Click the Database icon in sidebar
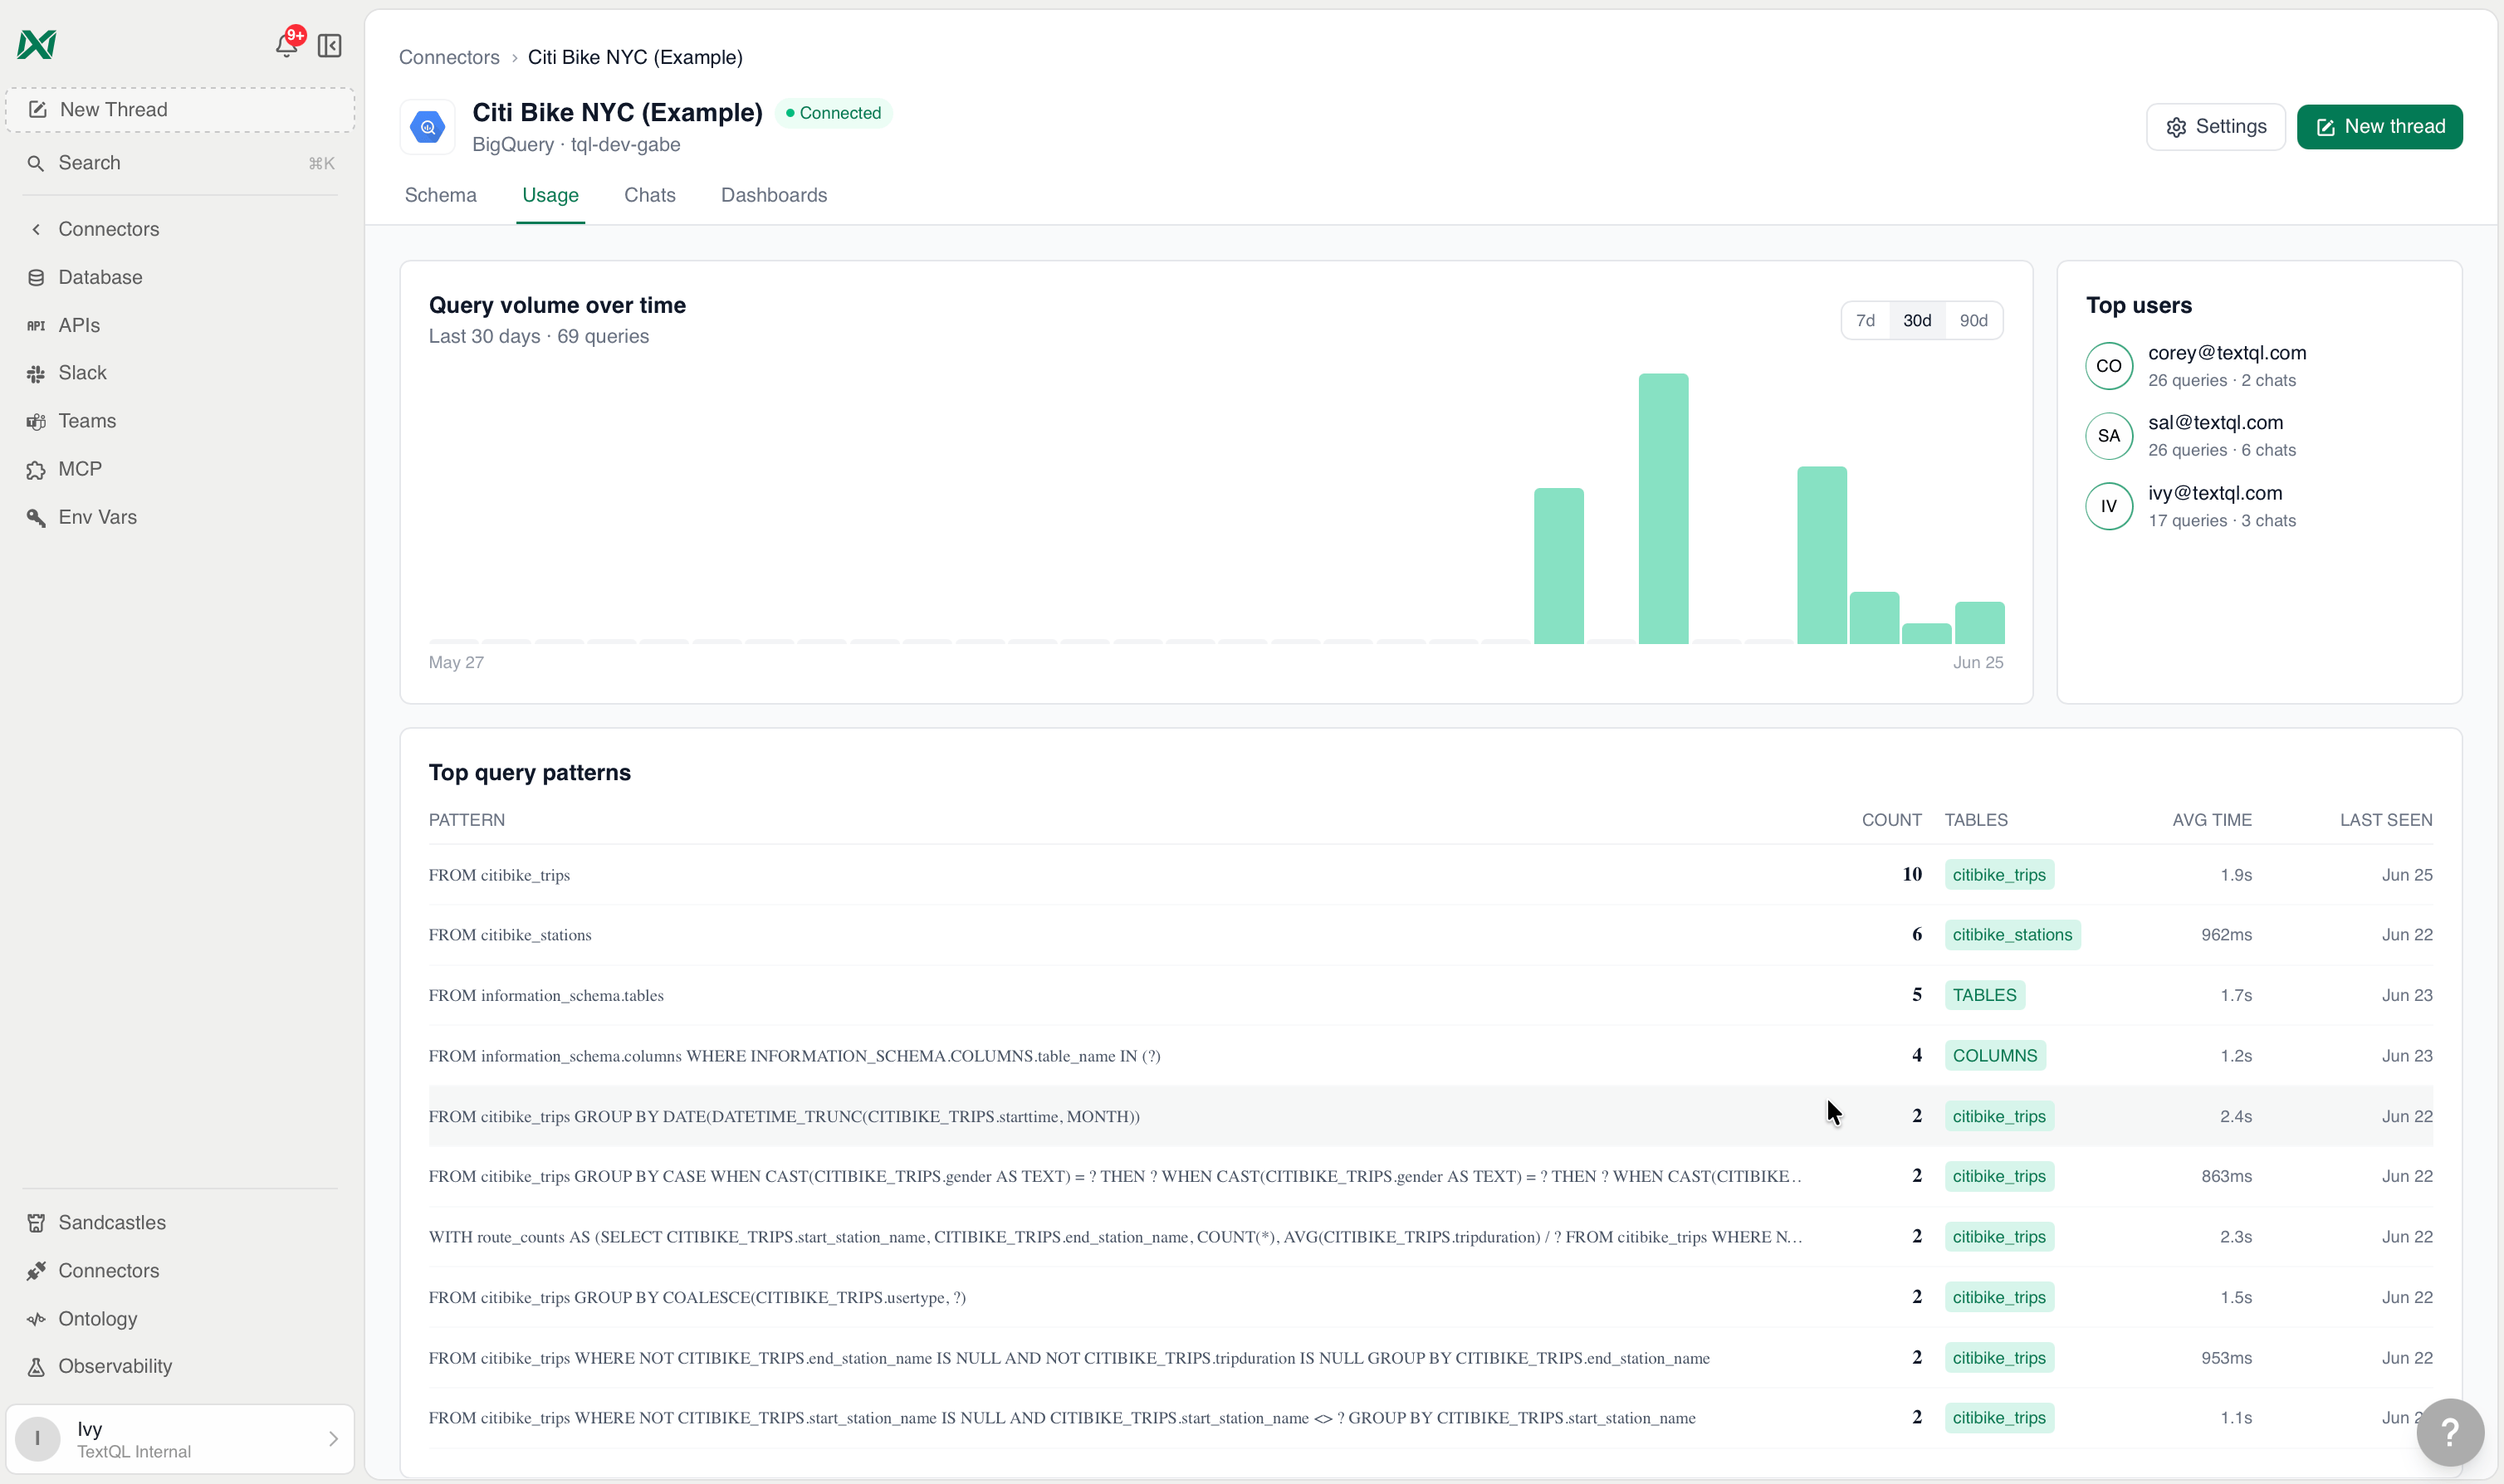This screenshot has height=1484, width=2504. (36, 277)
